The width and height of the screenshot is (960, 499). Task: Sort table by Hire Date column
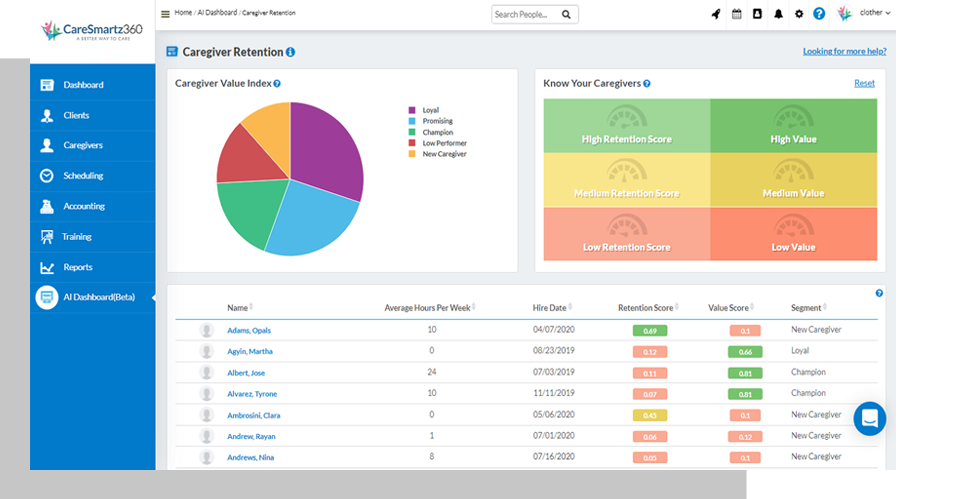[550, 308]
